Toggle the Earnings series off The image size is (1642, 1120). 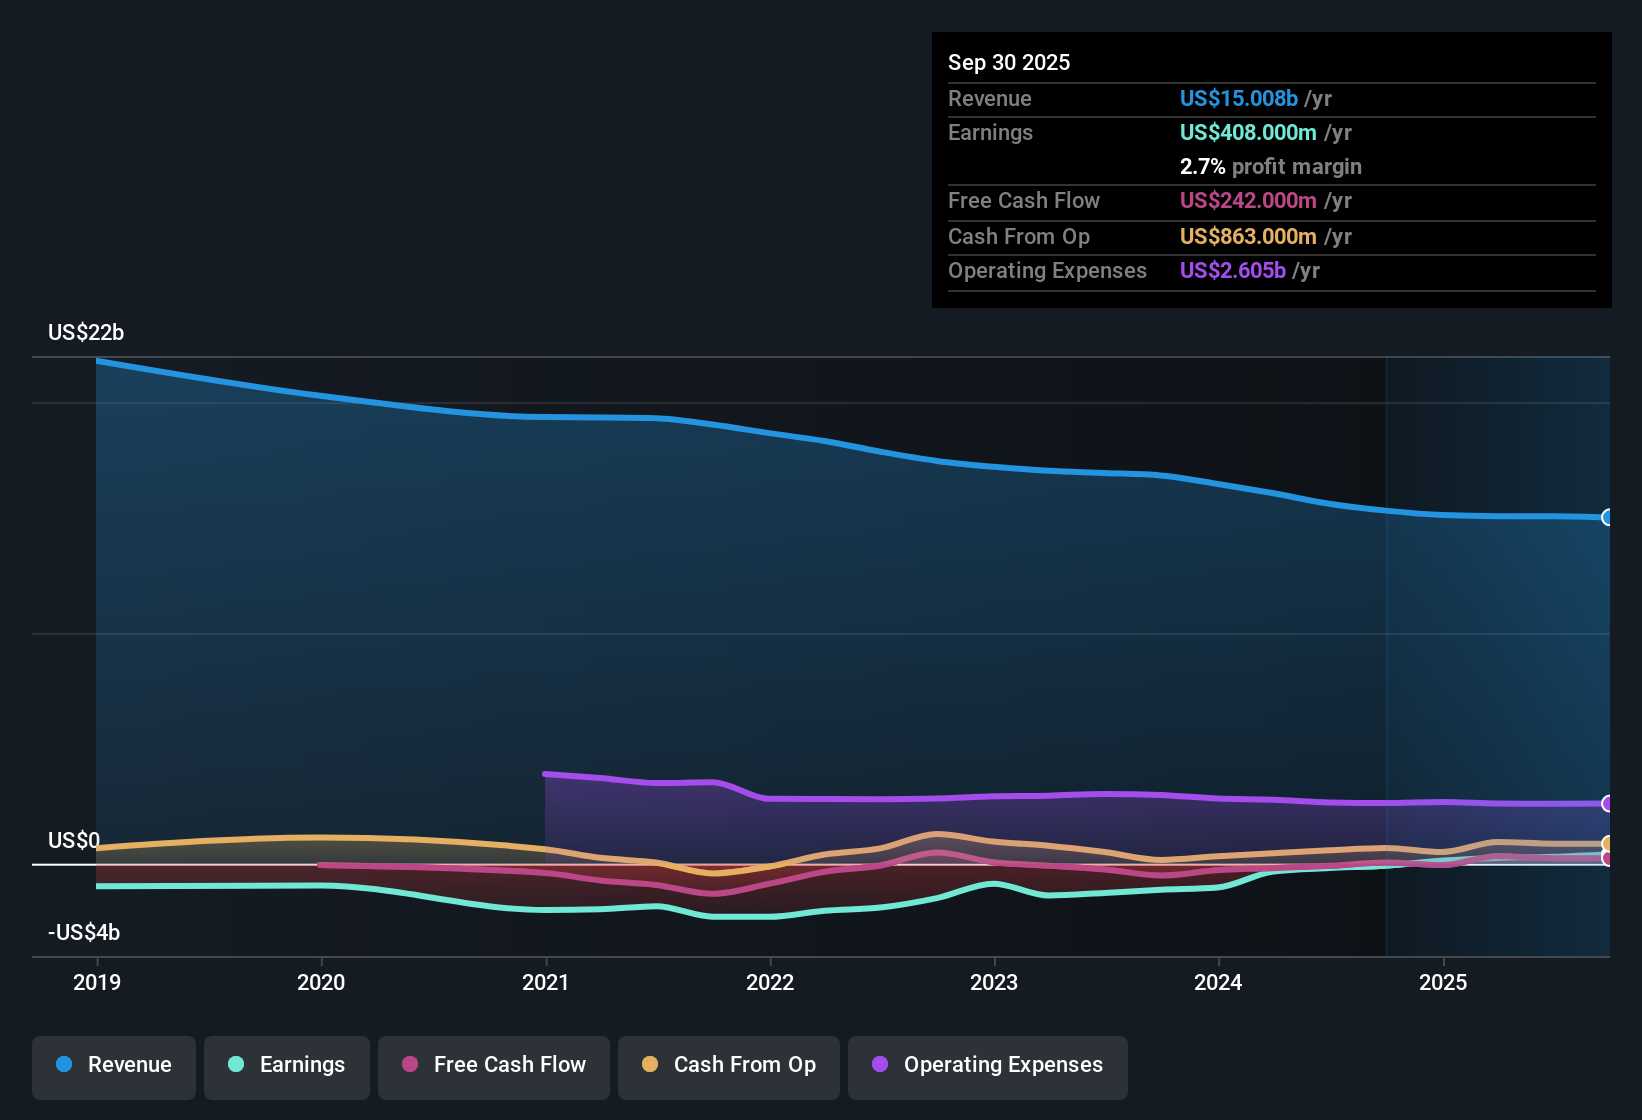pos(287,1065)
